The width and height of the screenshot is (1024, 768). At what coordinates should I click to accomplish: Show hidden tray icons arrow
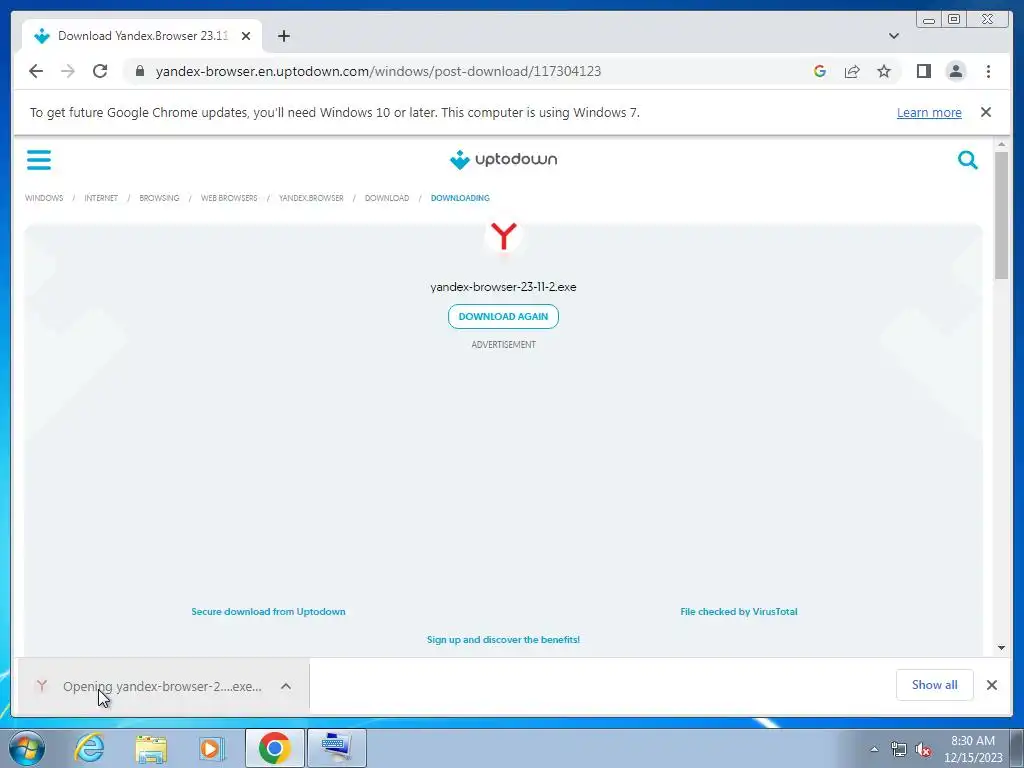pos(874,749)
